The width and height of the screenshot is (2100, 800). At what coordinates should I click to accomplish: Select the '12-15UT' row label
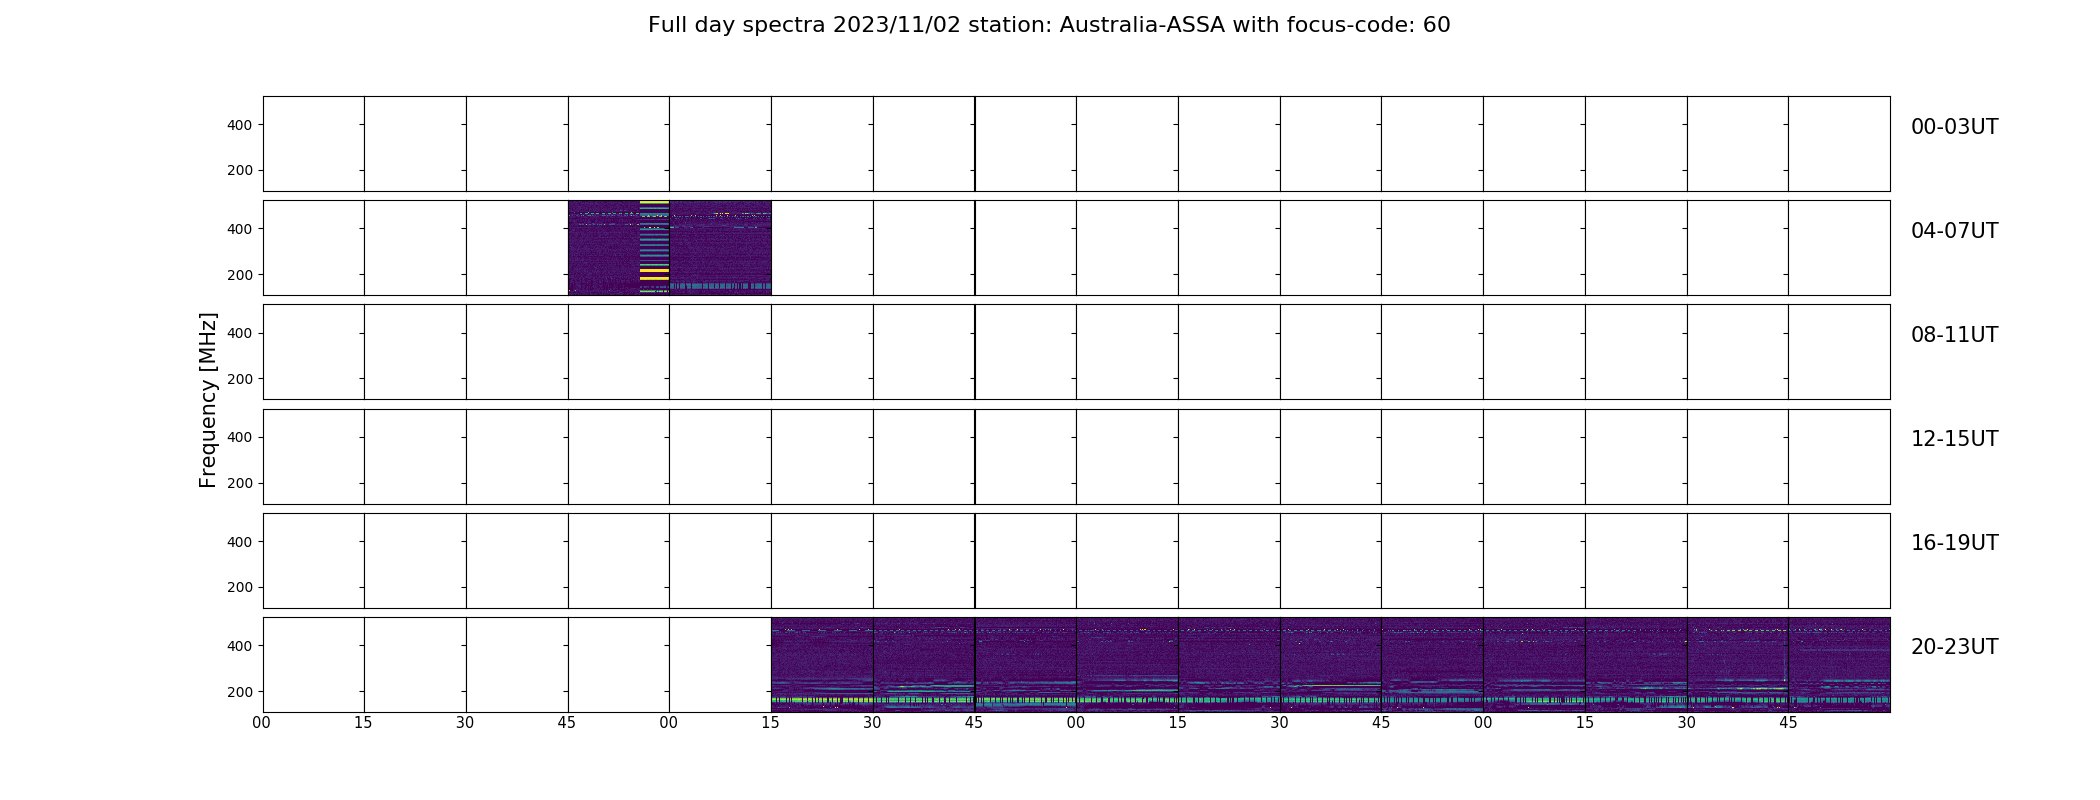click(x=1954, y=439)
